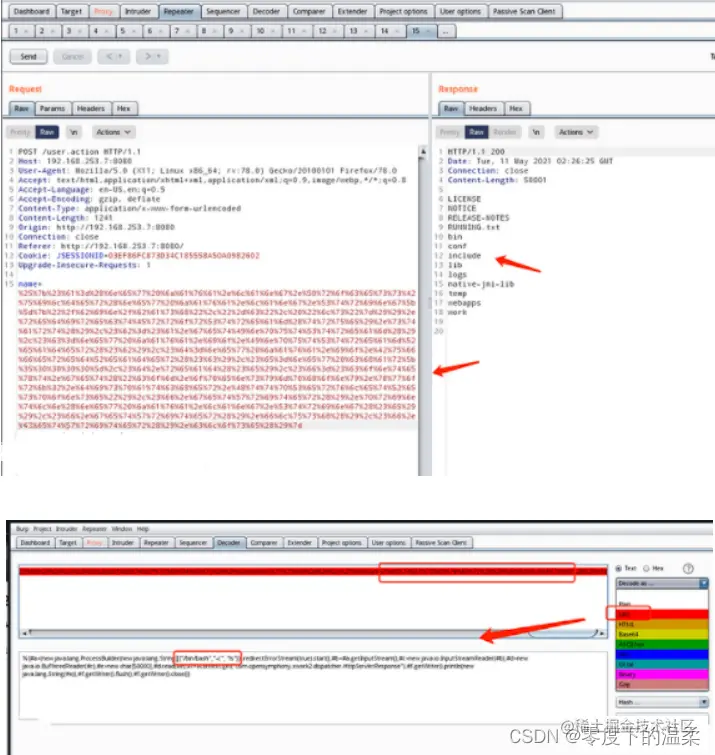715x755 pixels.
Task: Send the Repeater request
Action: pos(28,56)
